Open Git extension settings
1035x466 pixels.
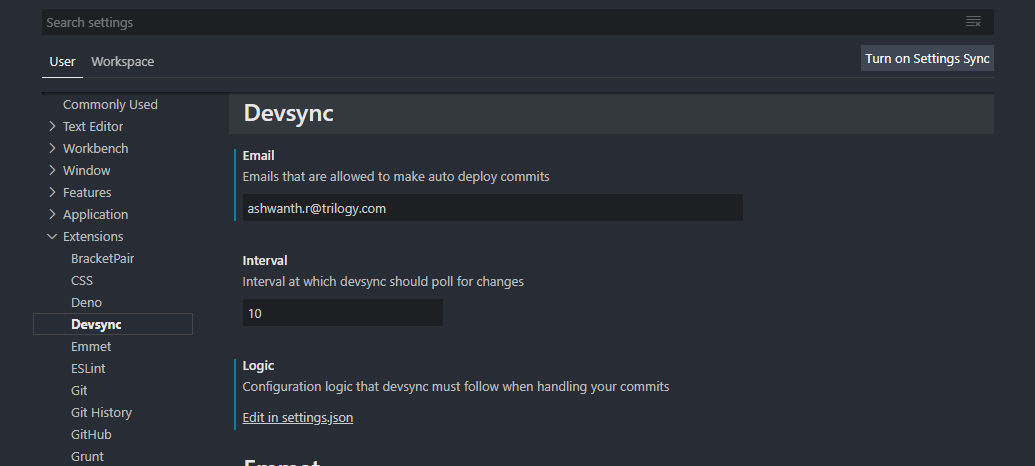(79, 391)
